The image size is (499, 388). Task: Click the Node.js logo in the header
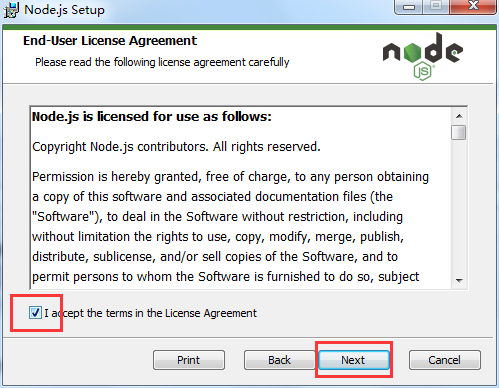[x=423, y=56]
